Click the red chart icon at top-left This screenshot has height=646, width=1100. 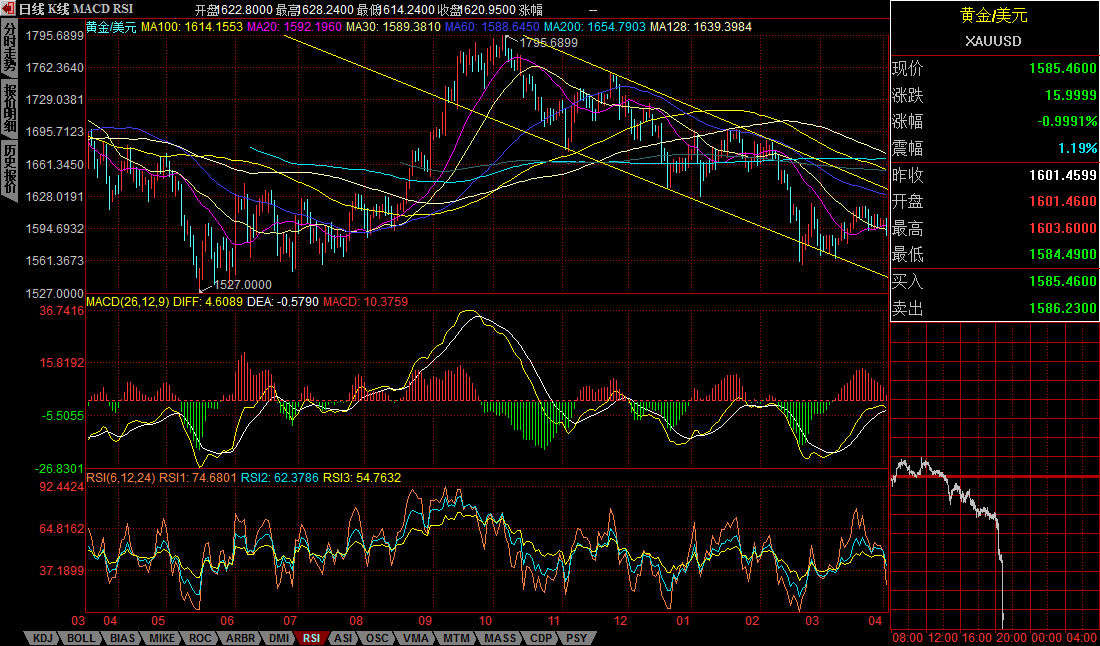(8, 9)
